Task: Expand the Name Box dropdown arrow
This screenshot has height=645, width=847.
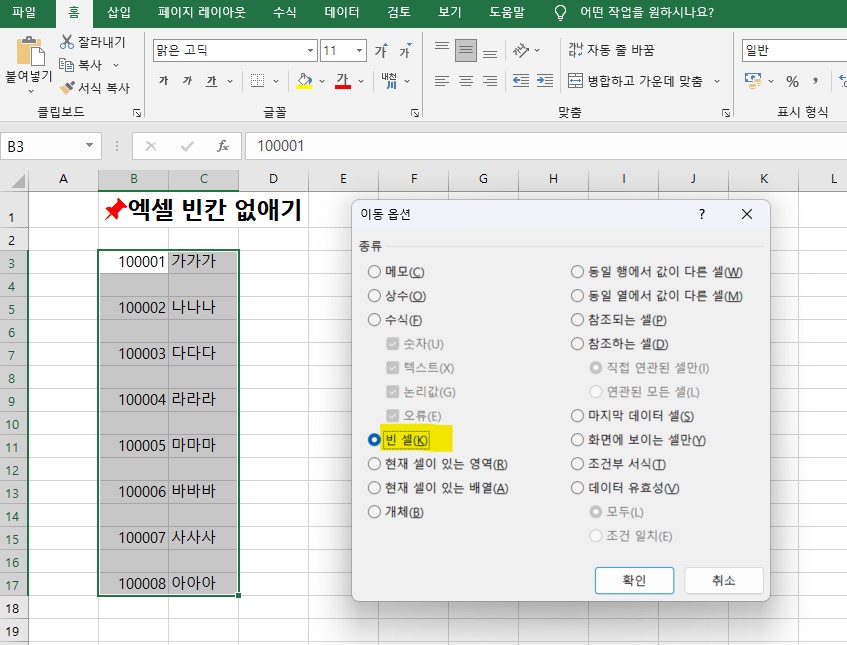Action: 90,145
